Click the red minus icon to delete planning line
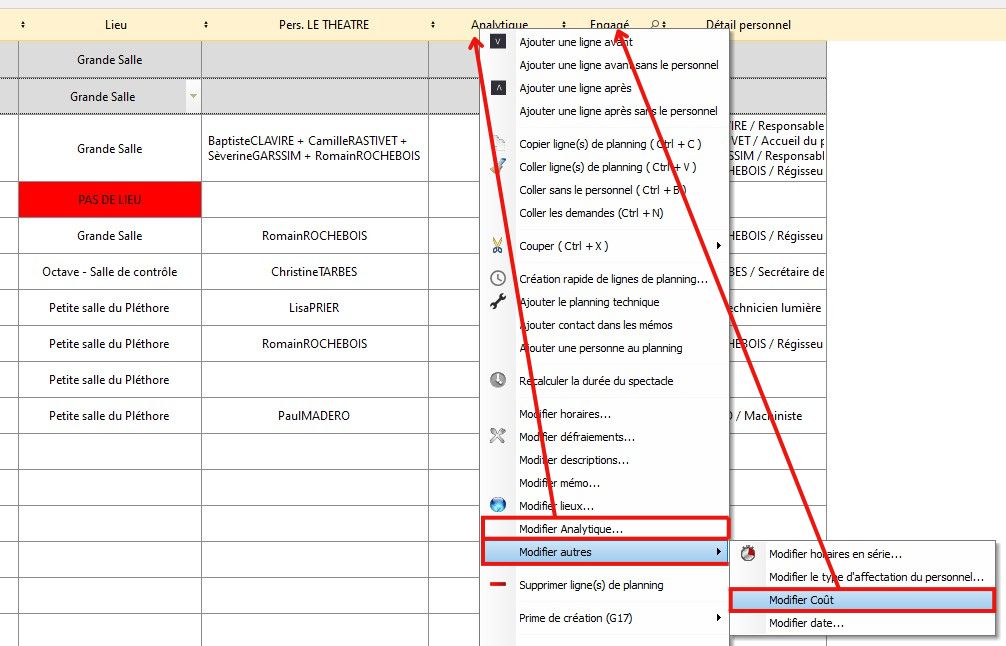 (498, 584)
